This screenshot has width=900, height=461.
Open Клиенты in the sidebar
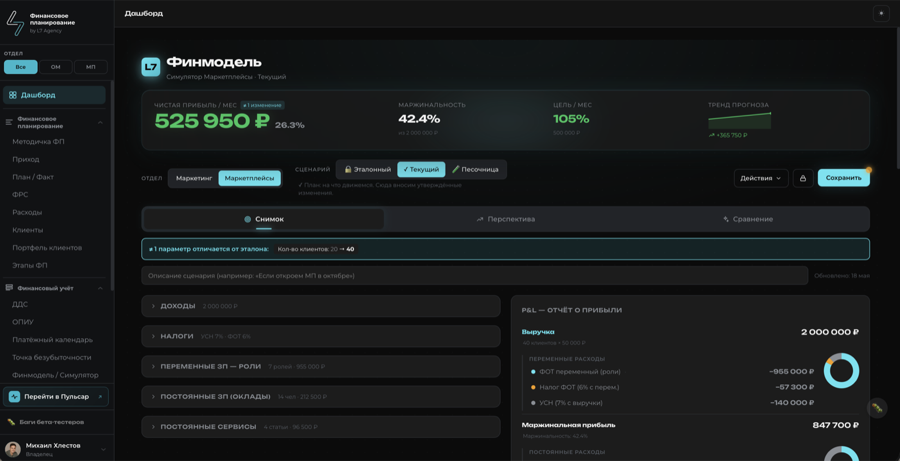(x=28, y=230)
